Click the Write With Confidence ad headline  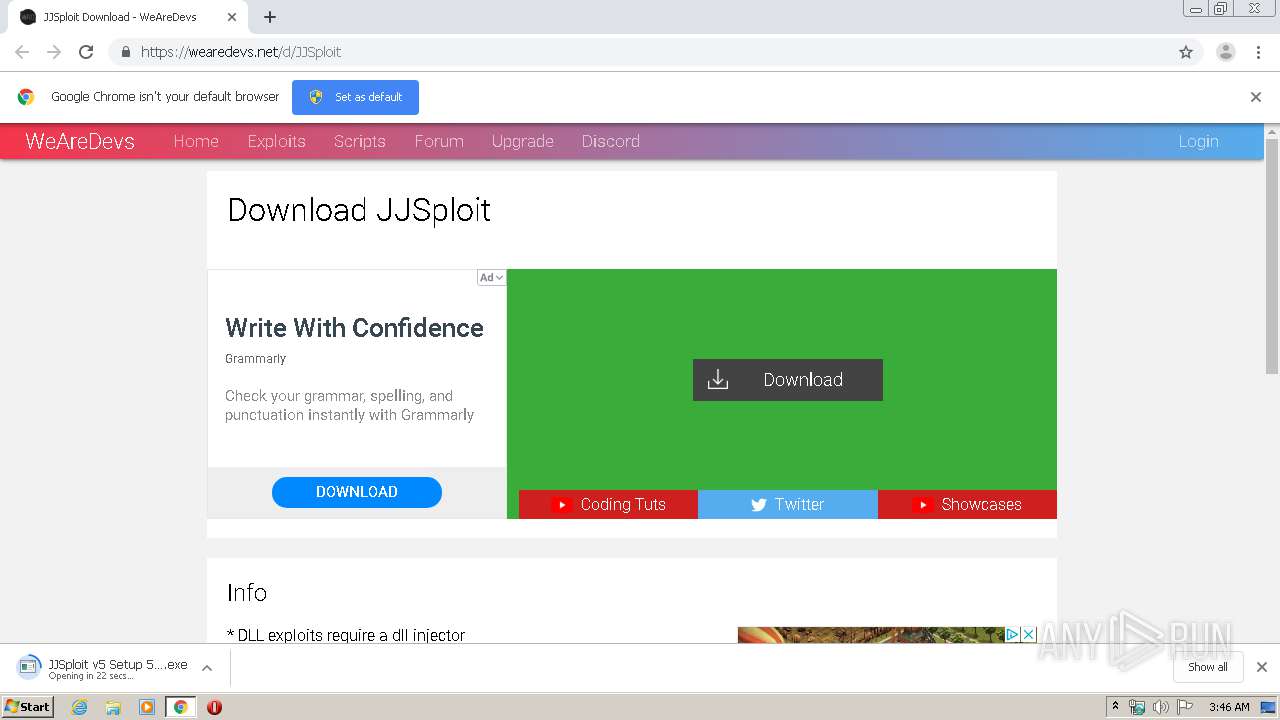[354, 328]
